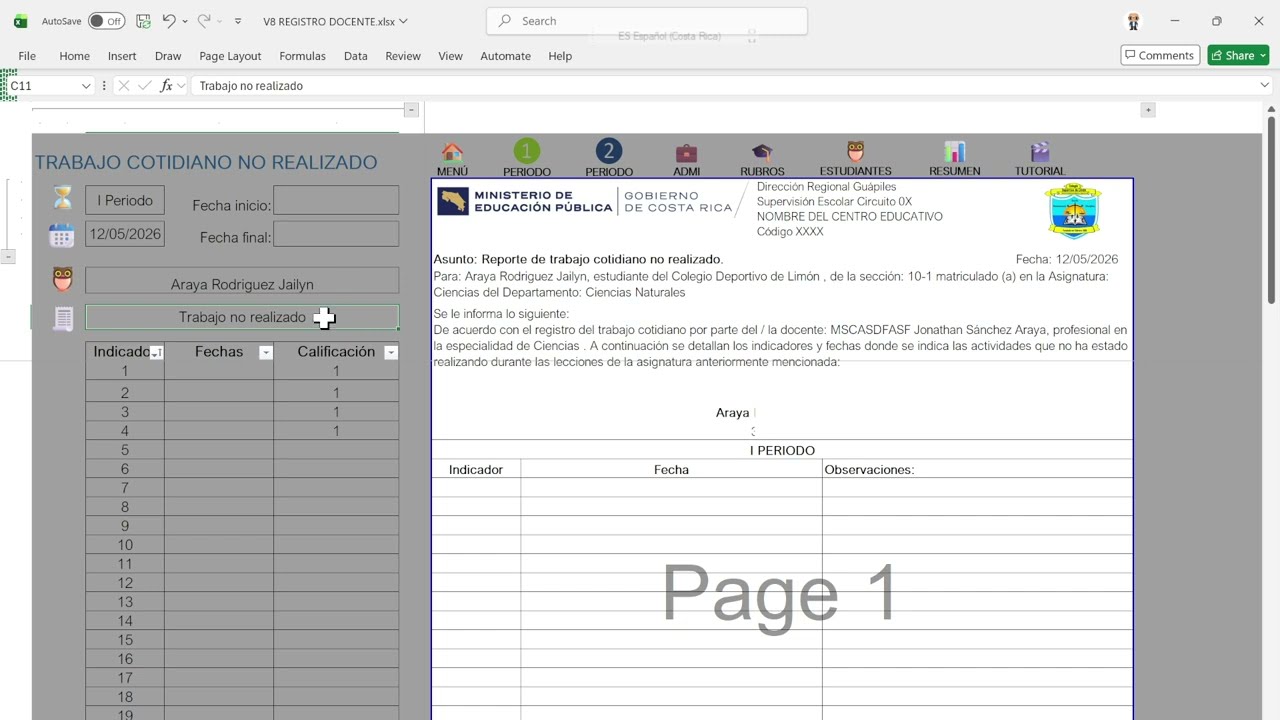Image resolution: width=1280 pixels, height=720 pixels.
Task: Click the Comments button
Action: [x=1160, y=55]
